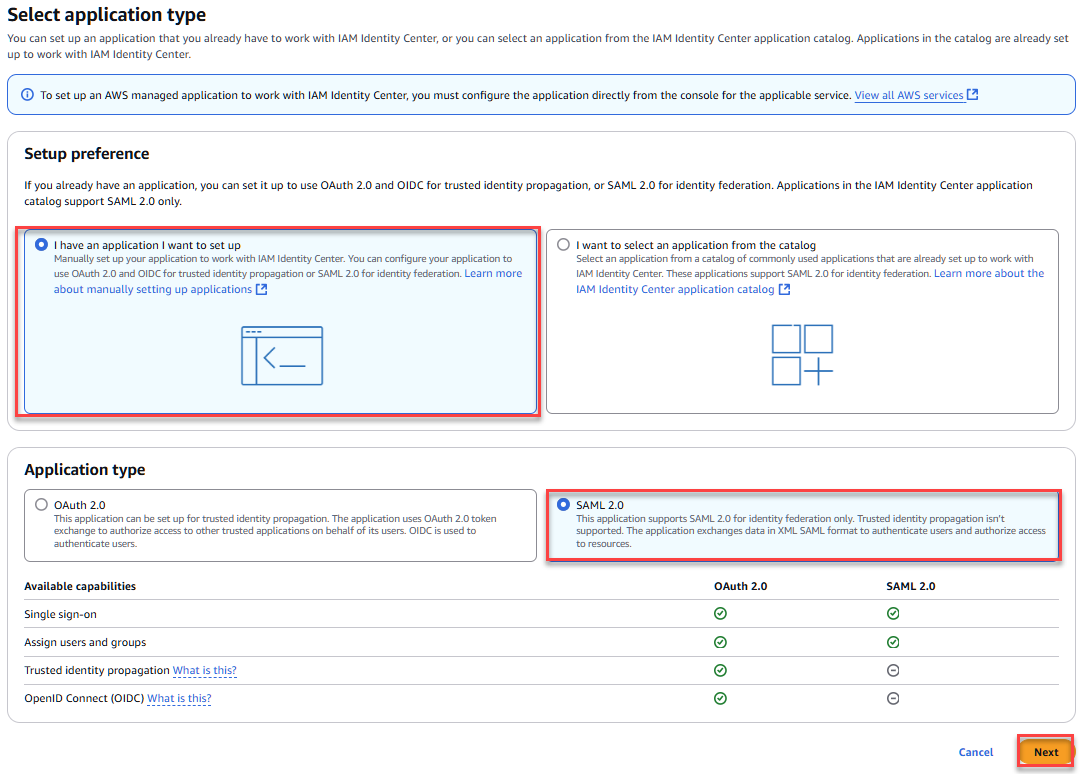The width and height of the screenshot is (1082, 774).
Task: Click the Cancel link
Action: 976,752
